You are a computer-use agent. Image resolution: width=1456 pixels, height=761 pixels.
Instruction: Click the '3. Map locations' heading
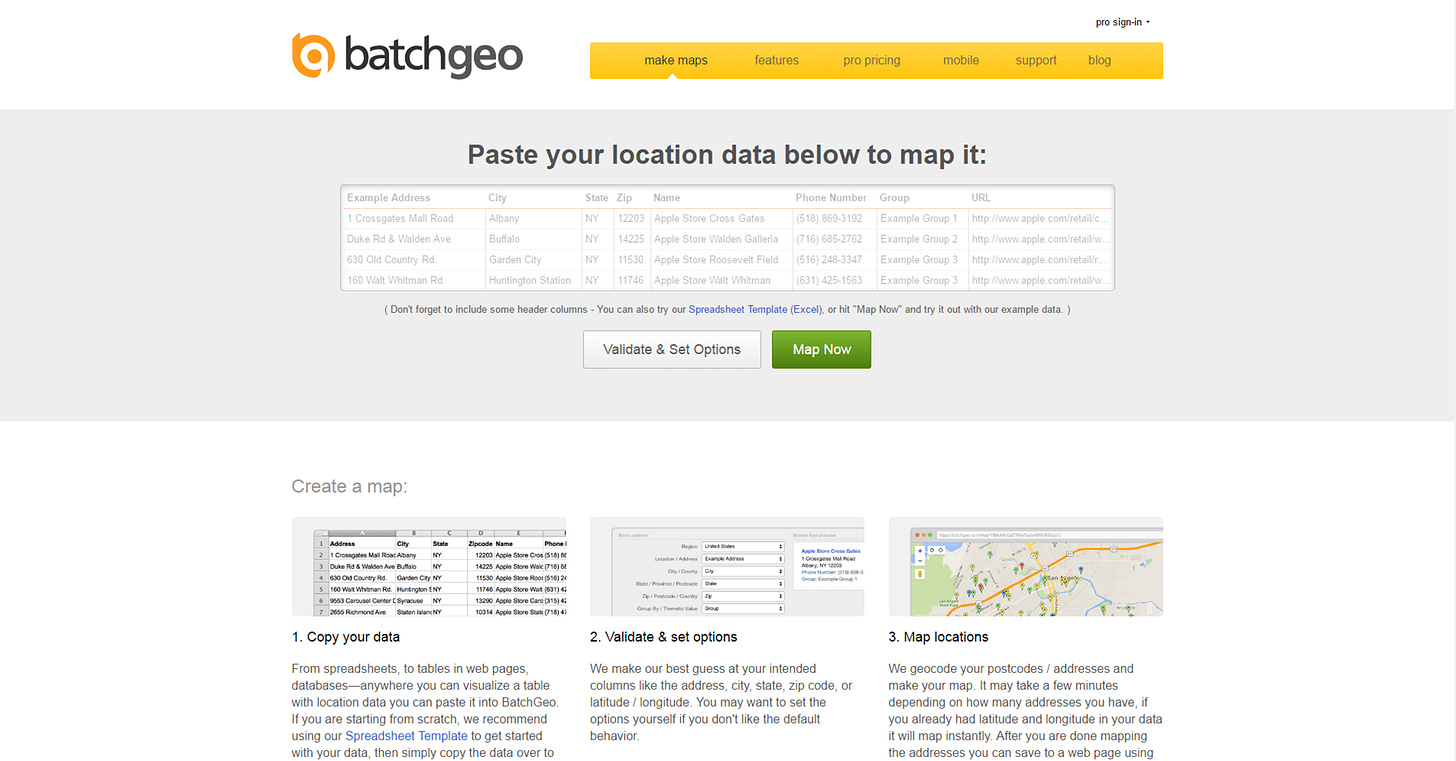point(938,637)
